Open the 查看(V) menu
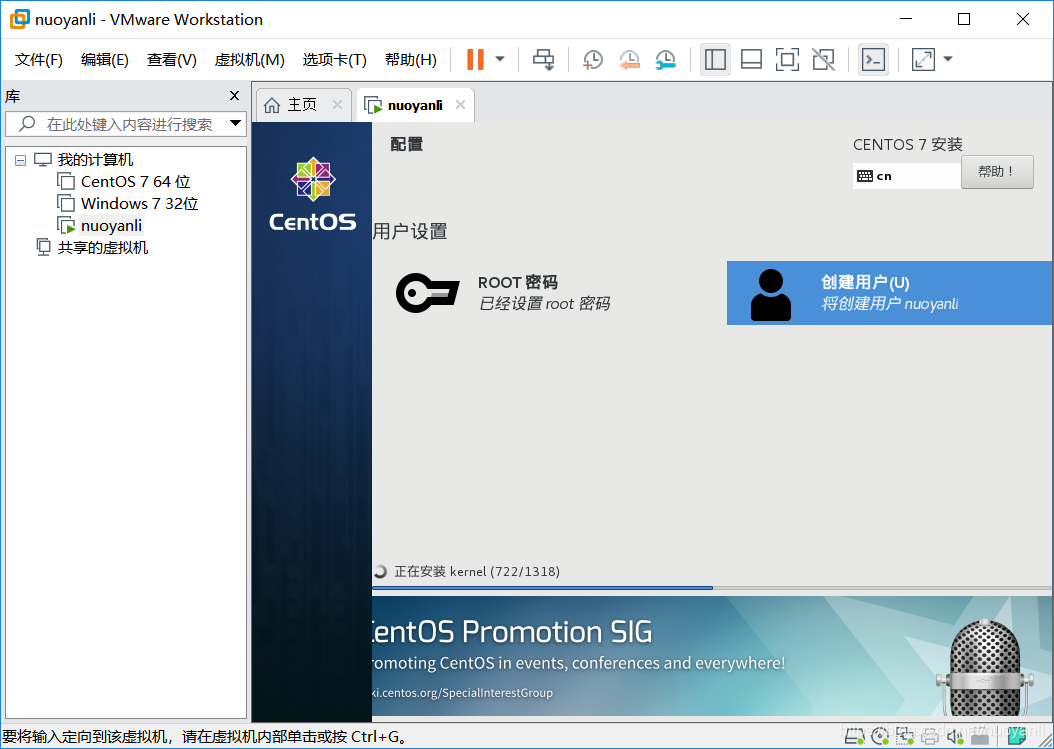Screen dimensions: 1054x749 click(x=171, y=60)
